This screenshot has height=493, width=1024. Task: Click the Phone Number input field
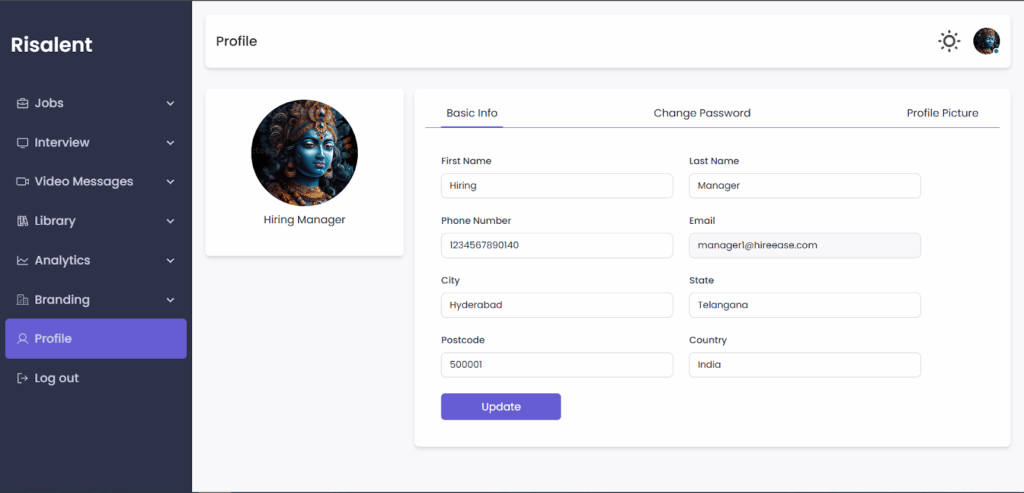click(556, 246)
